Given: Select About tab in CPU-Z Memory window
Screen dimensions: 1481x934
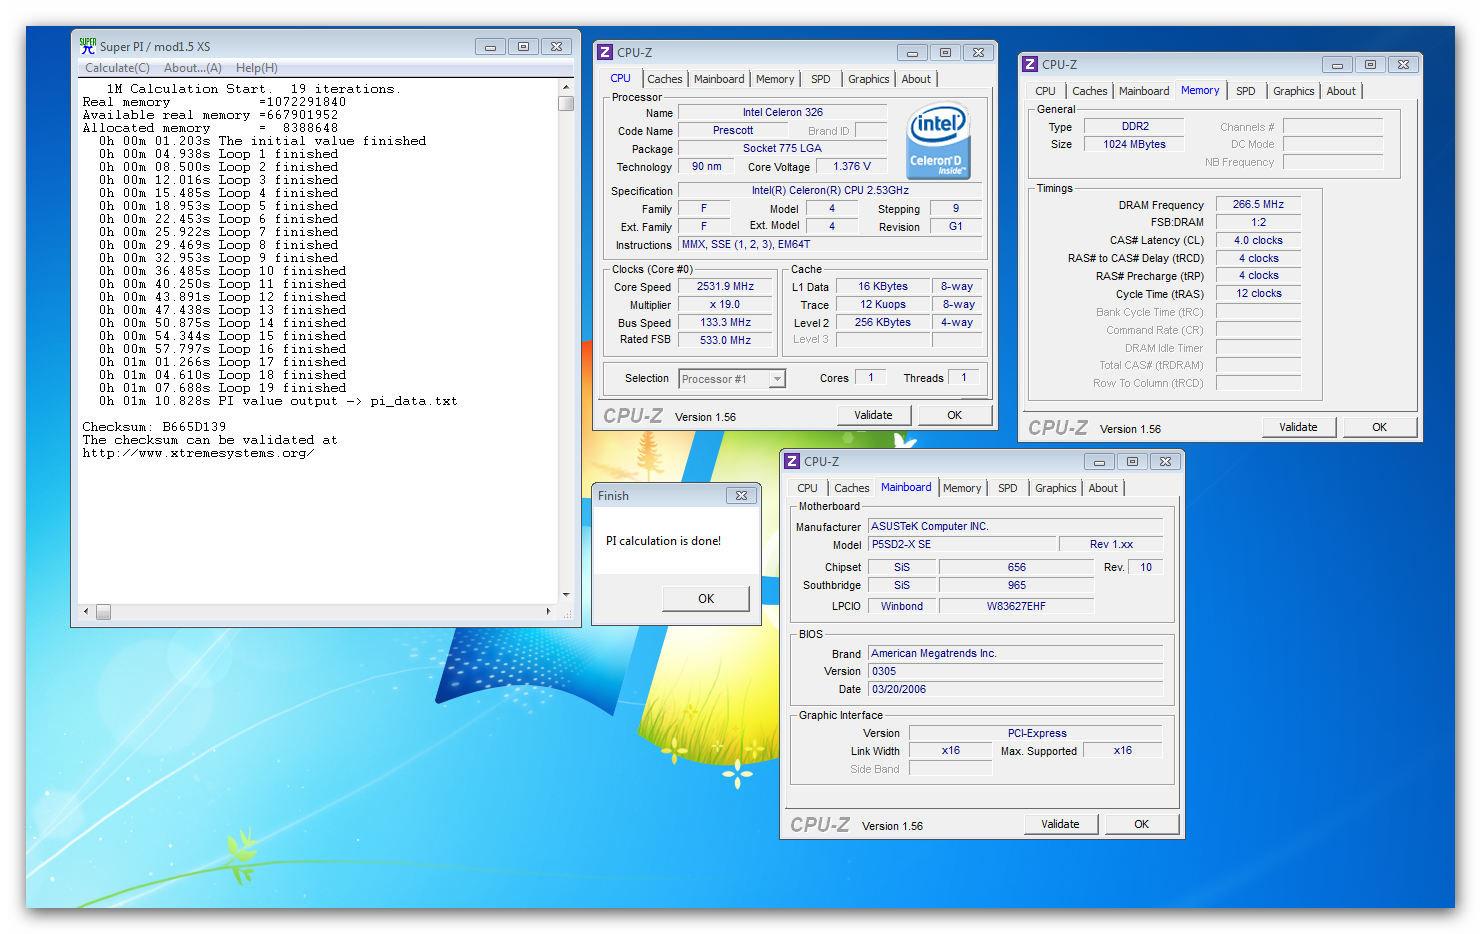Looking at the screenshot, I should tap(1341, 91).
